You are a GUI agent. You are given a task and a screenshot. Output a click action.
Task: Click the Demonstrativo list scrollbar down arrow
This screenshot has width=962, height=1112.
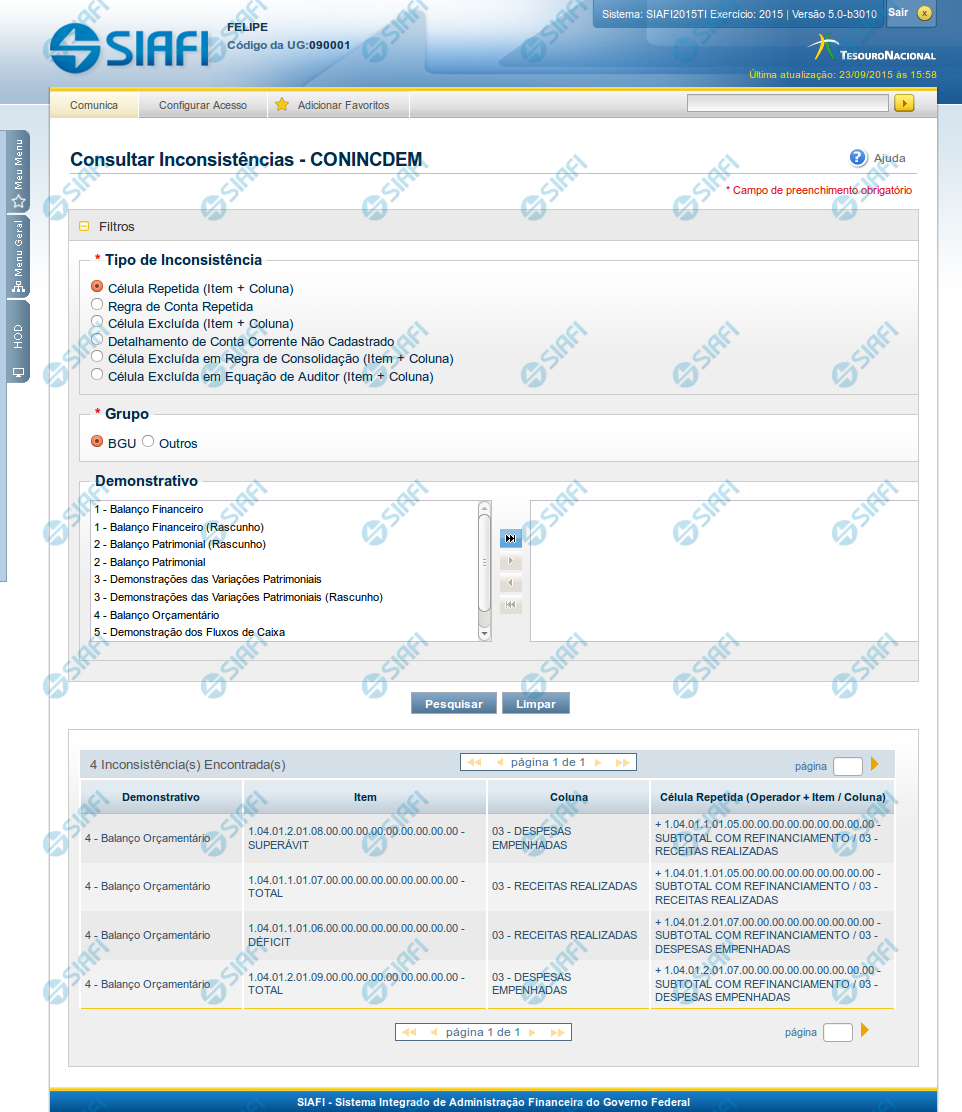coord(484,633)
